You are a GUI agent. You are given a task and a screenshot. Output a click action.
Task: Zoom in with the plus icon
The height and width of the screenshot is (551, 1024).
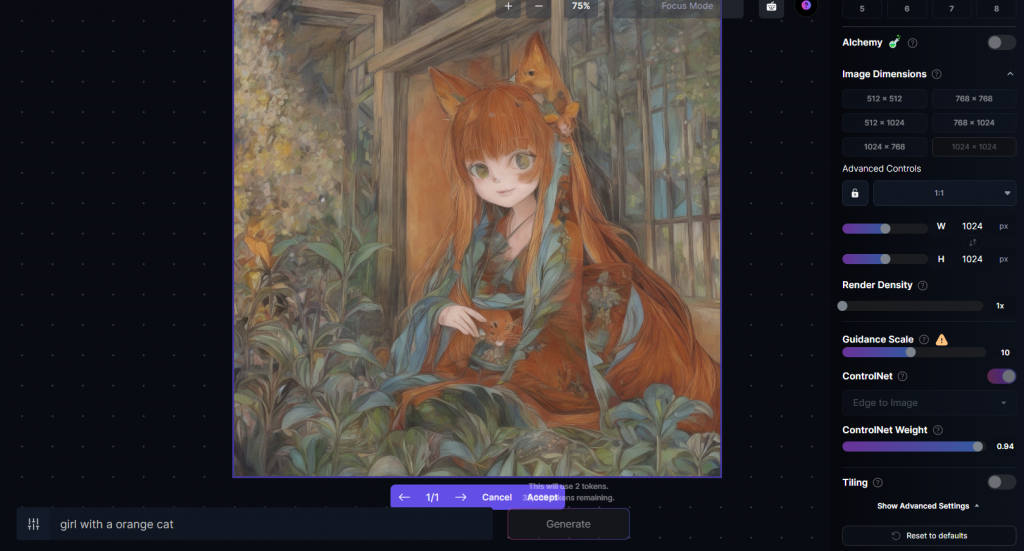(x=508, y=6)
